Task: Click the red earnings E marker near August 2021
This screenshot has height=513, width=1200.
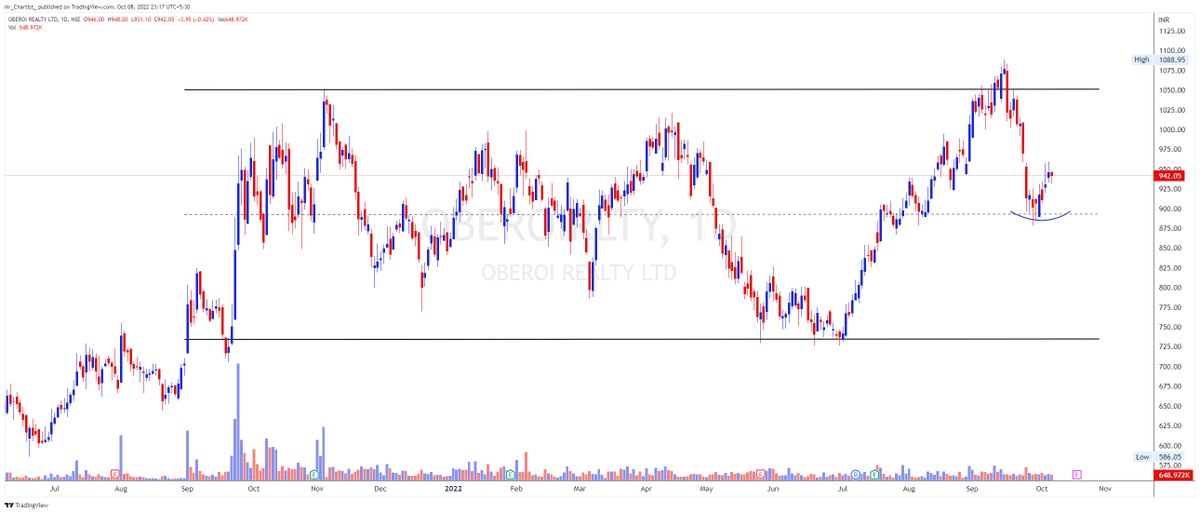Action: tap(115, 473)
